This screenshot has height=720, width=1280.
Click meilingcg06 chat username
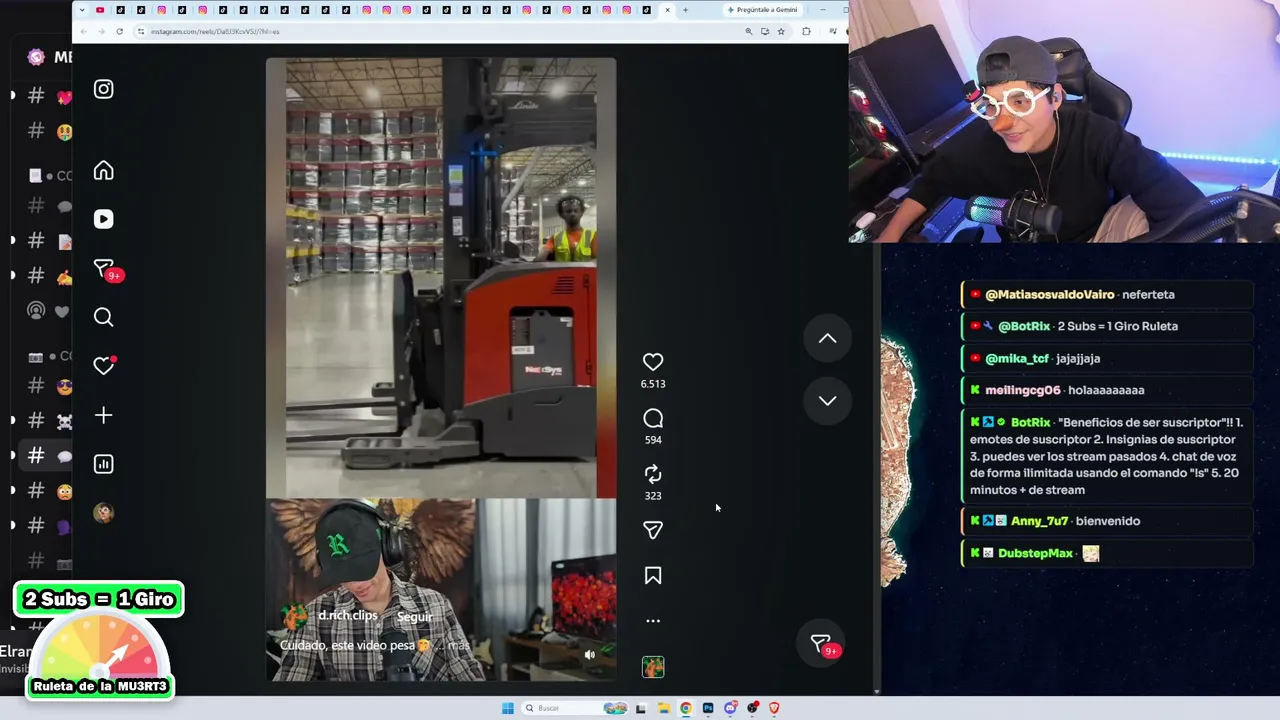coord(1022,390)
